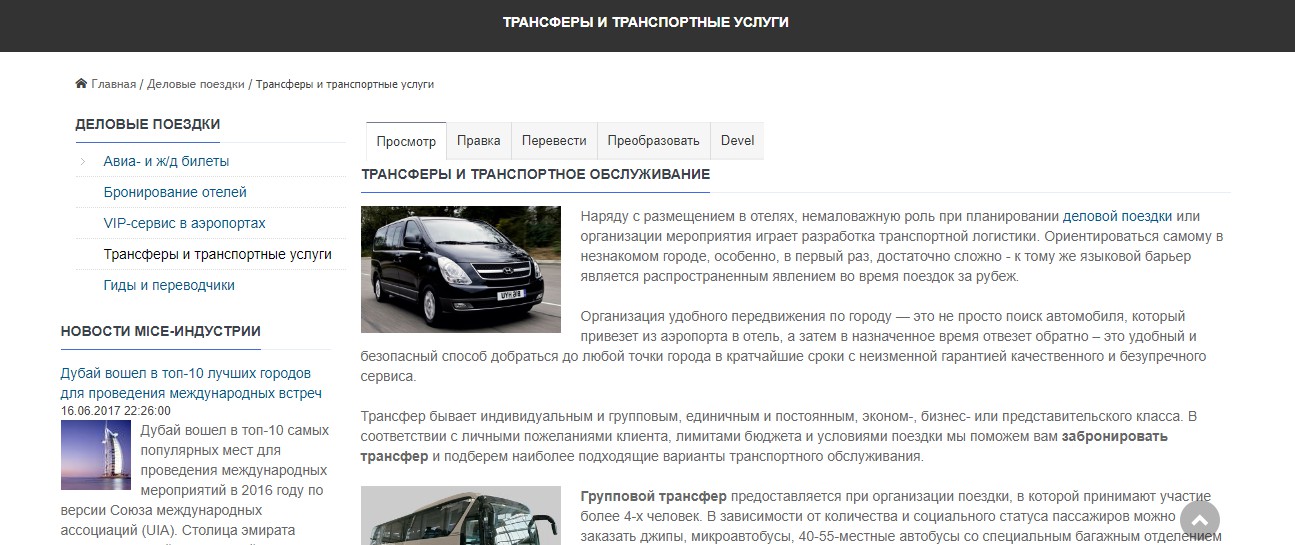
Task: Open the Devel tab
Action: click(x=738, y=141)
